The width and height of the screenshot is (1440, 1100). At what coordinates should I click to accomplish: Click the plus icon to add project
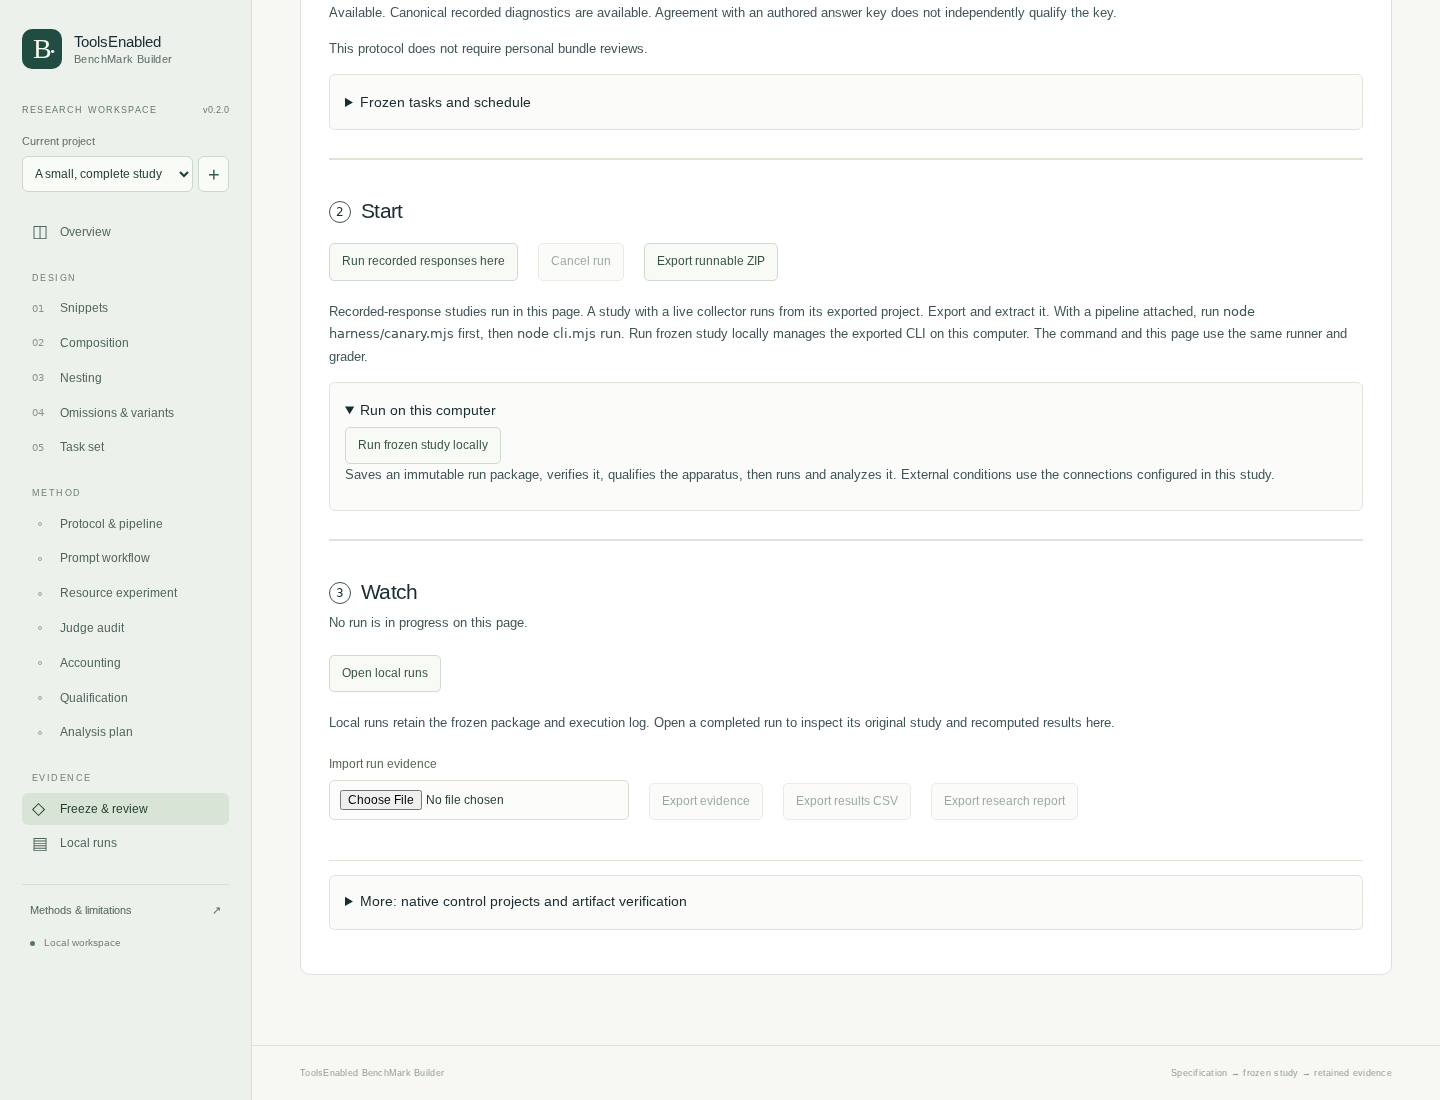[213, 174]
